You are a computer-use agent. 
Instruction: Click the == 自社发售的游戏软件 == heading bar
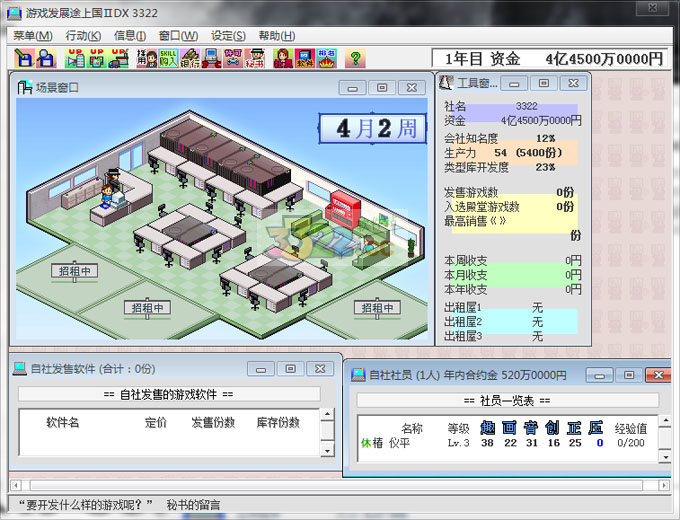[169, 394]
